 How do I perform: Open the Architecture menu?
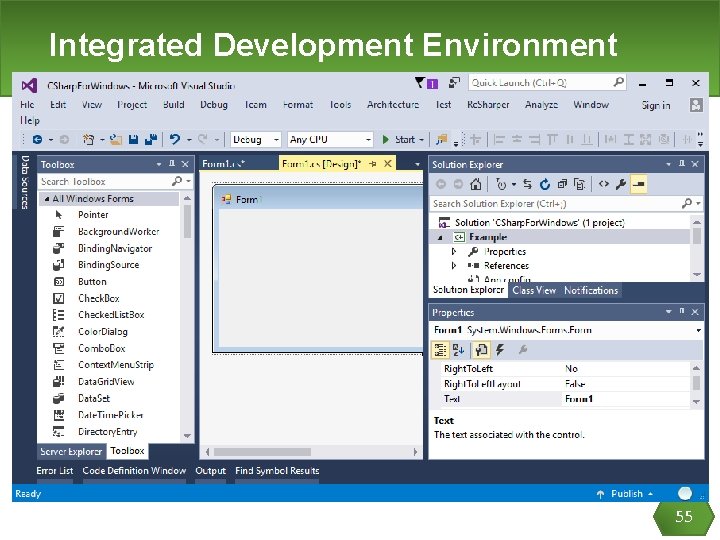393,105
